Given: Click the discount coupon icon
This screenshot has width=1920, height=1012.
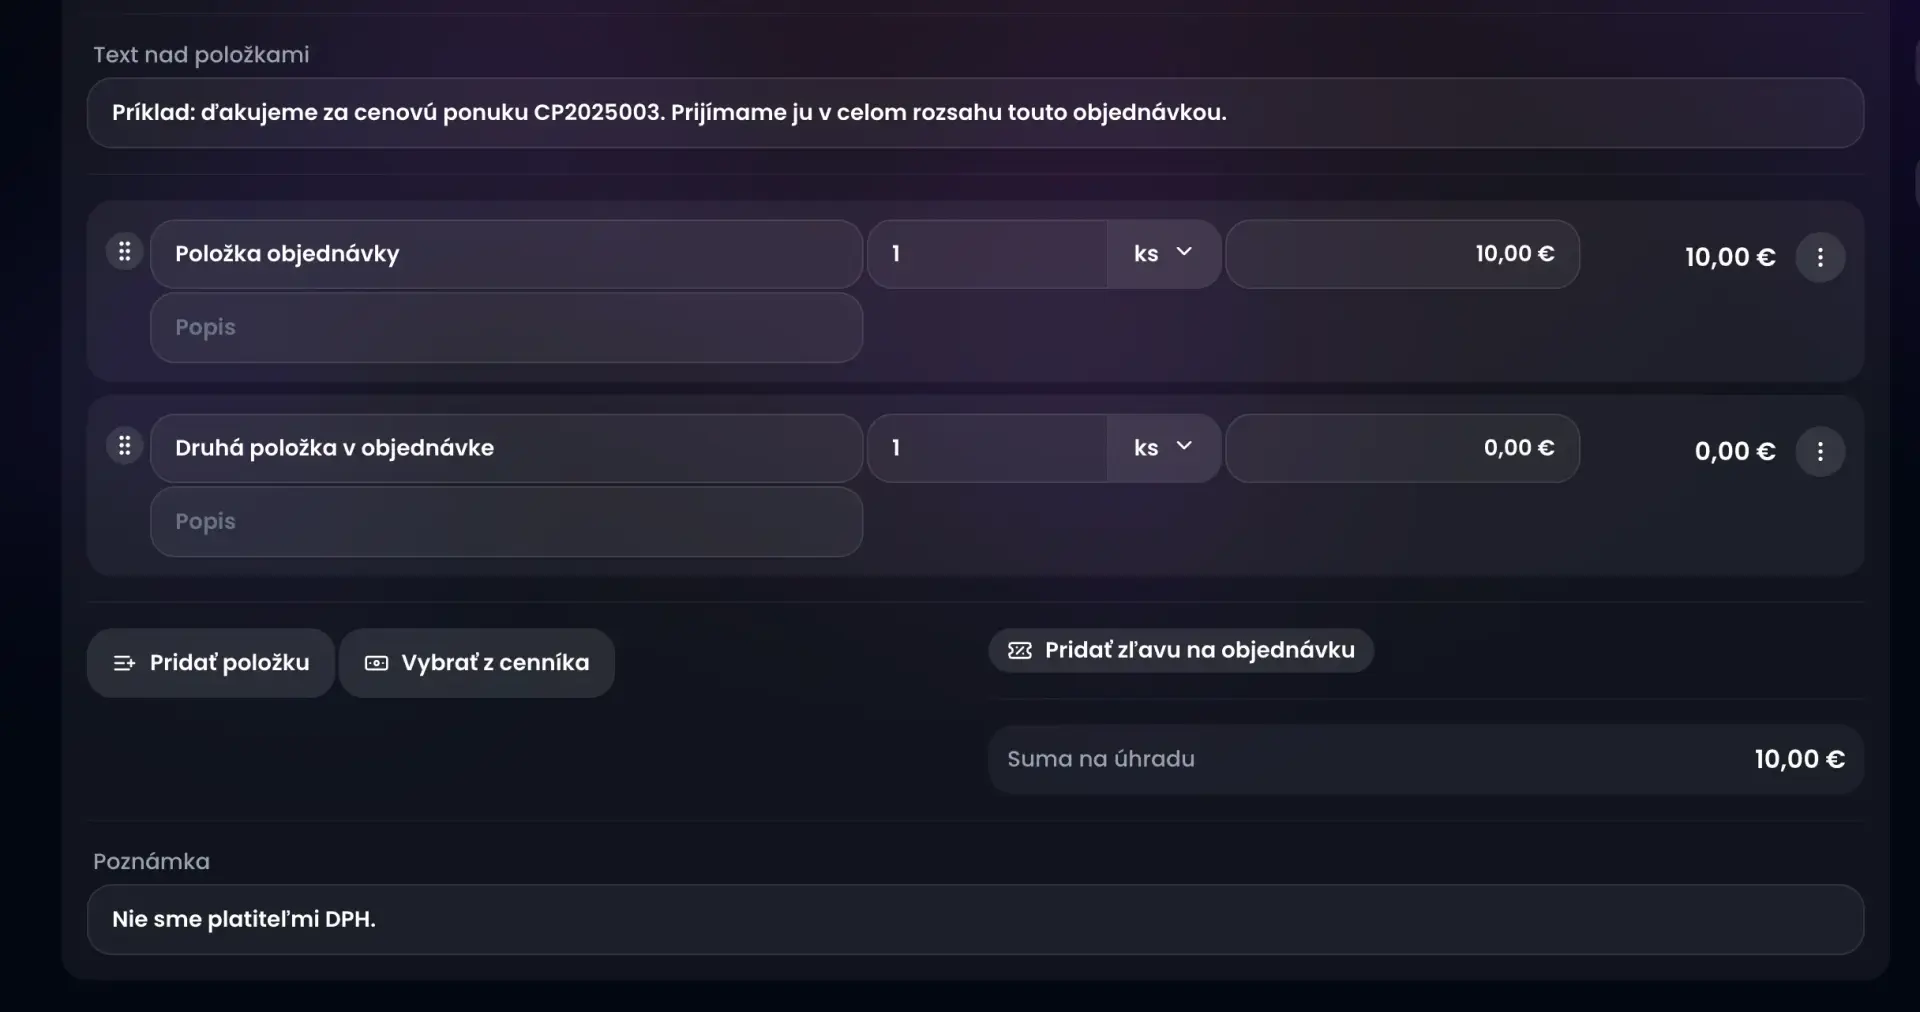Looking at the screenshot, I should point(1020,651).
